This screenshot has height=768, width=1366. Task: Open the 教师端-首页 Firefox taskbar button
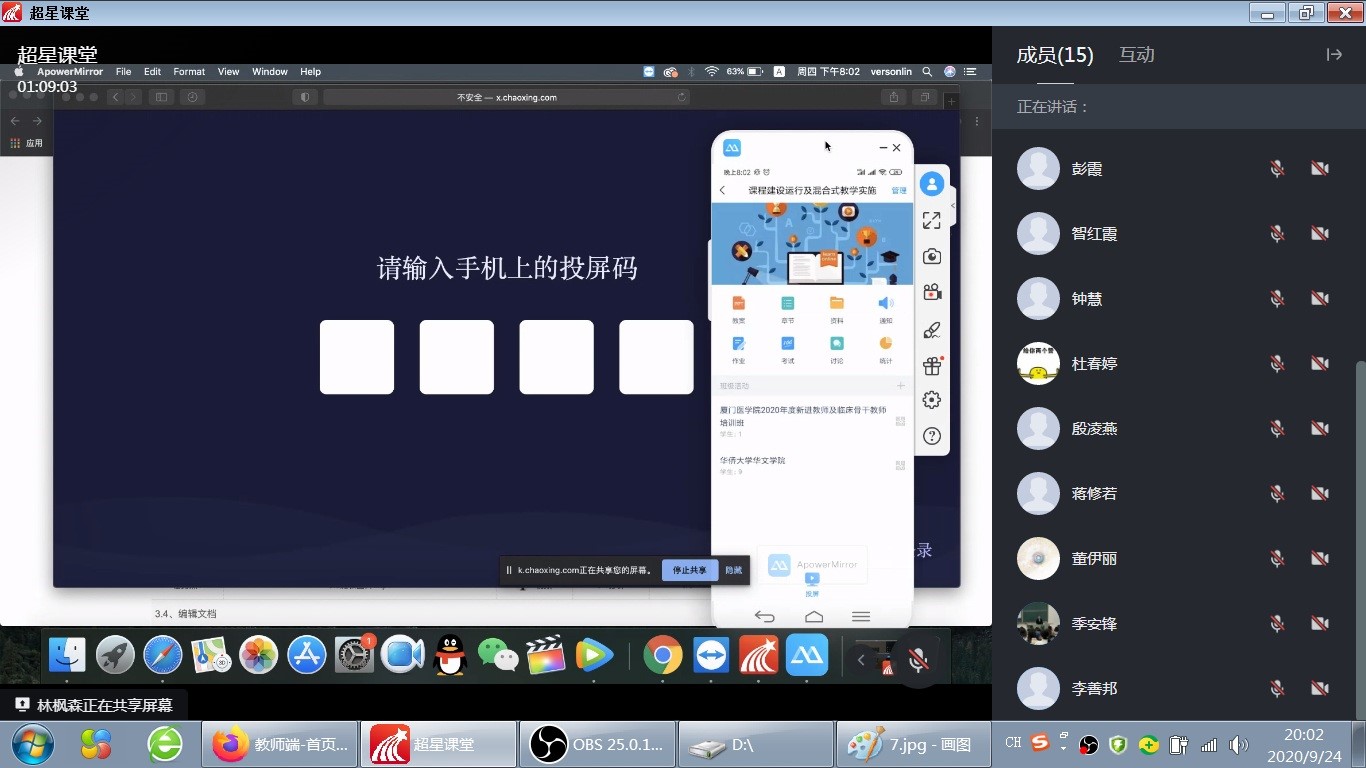click(x=279, y=745)
